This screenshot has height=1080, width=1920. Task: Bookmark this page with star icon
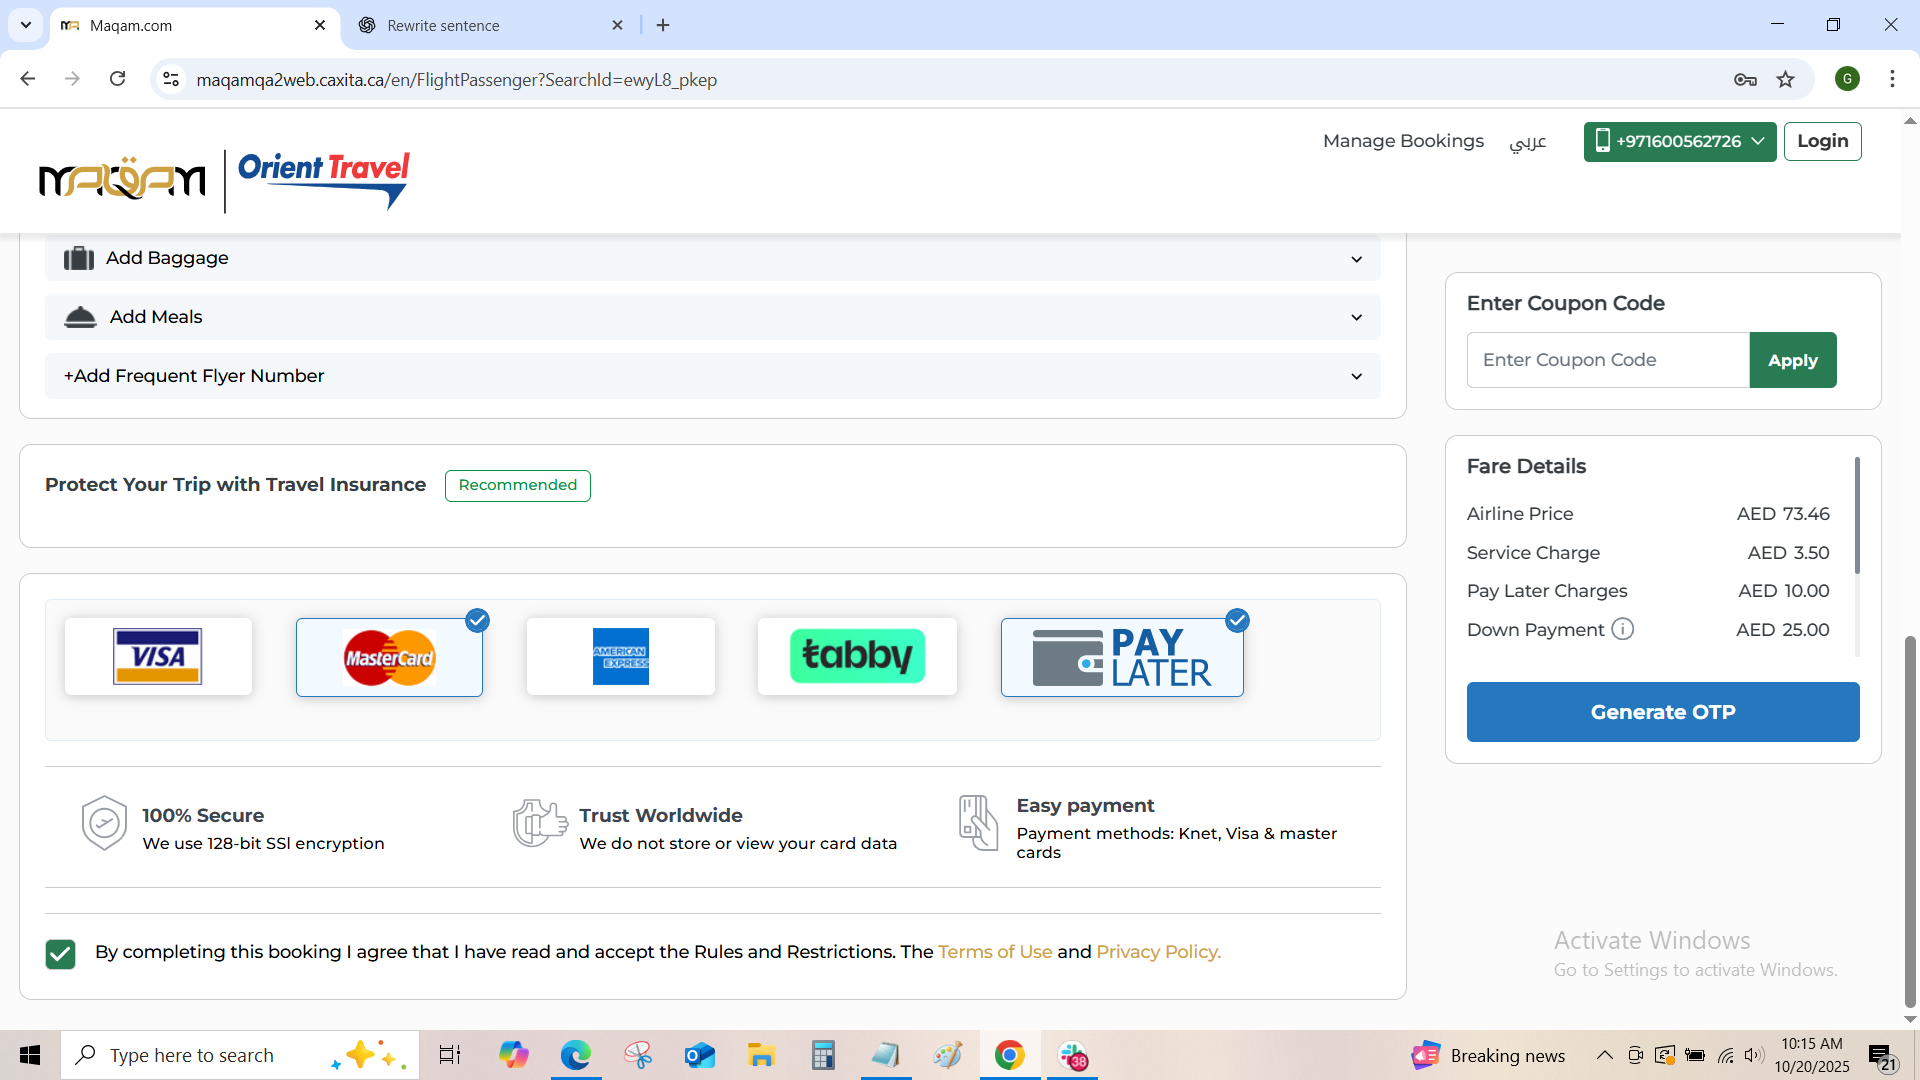point(1785,80)
